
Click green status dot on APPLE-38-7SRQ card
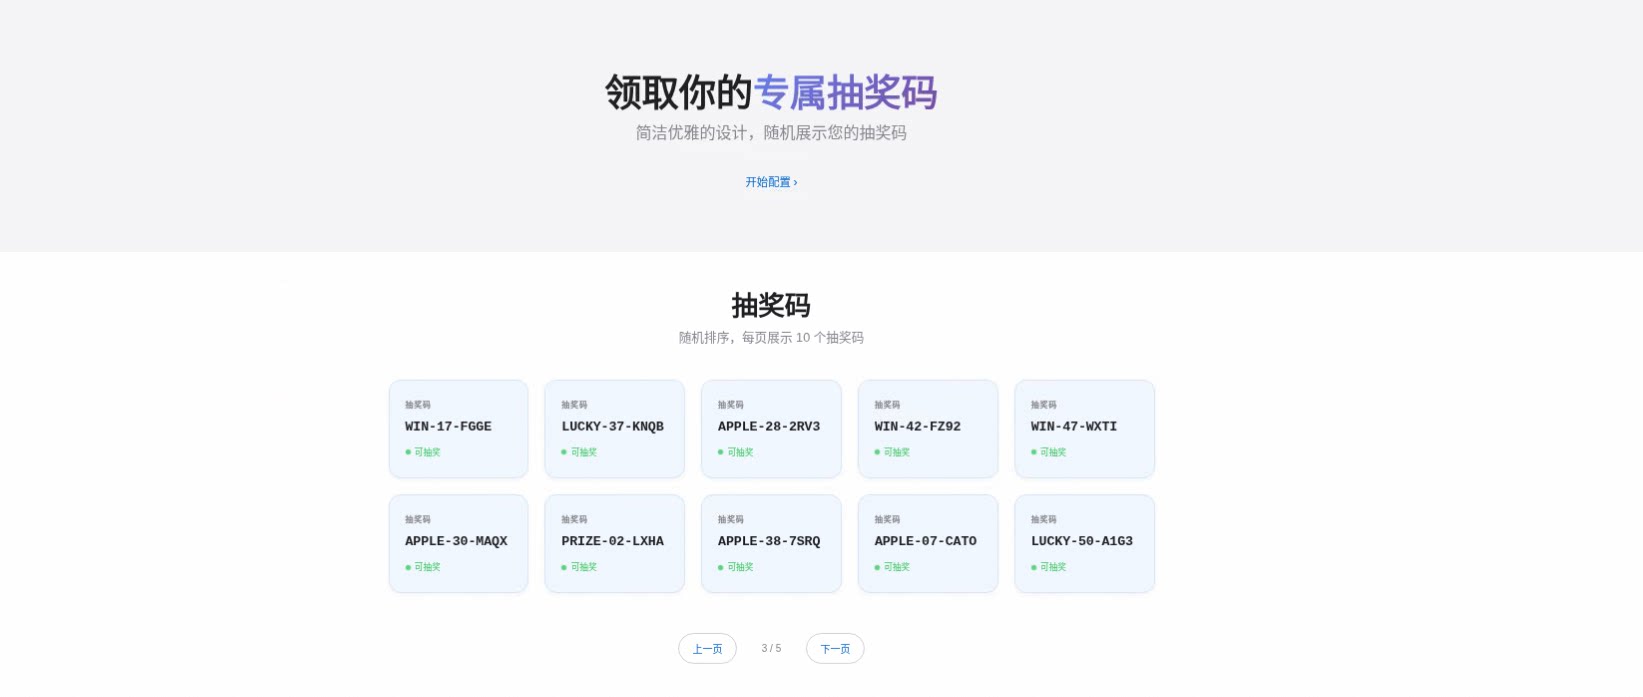tap(720, 568)
